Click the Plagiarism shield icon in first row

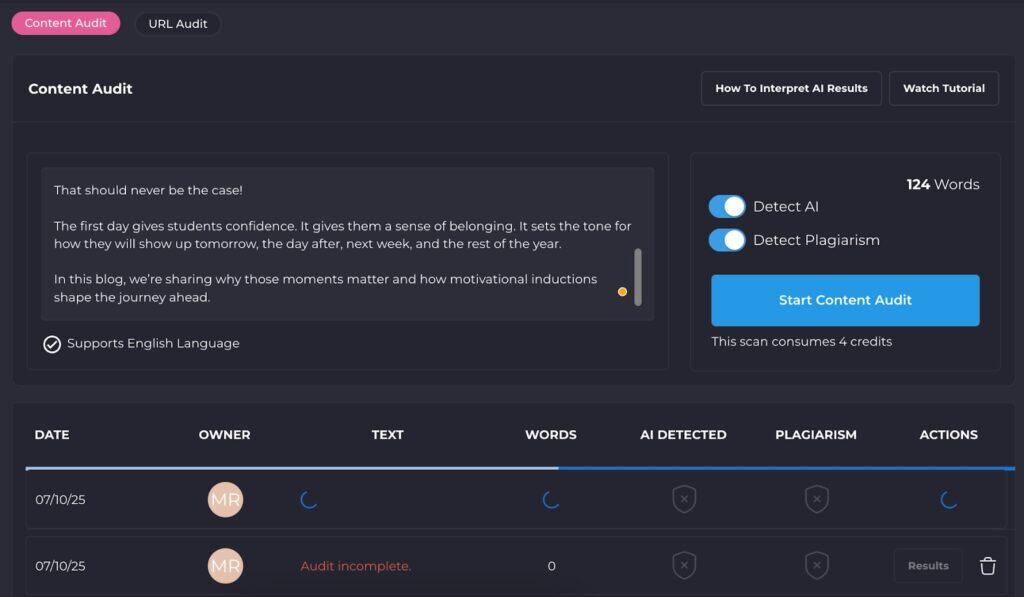(817, 499)
